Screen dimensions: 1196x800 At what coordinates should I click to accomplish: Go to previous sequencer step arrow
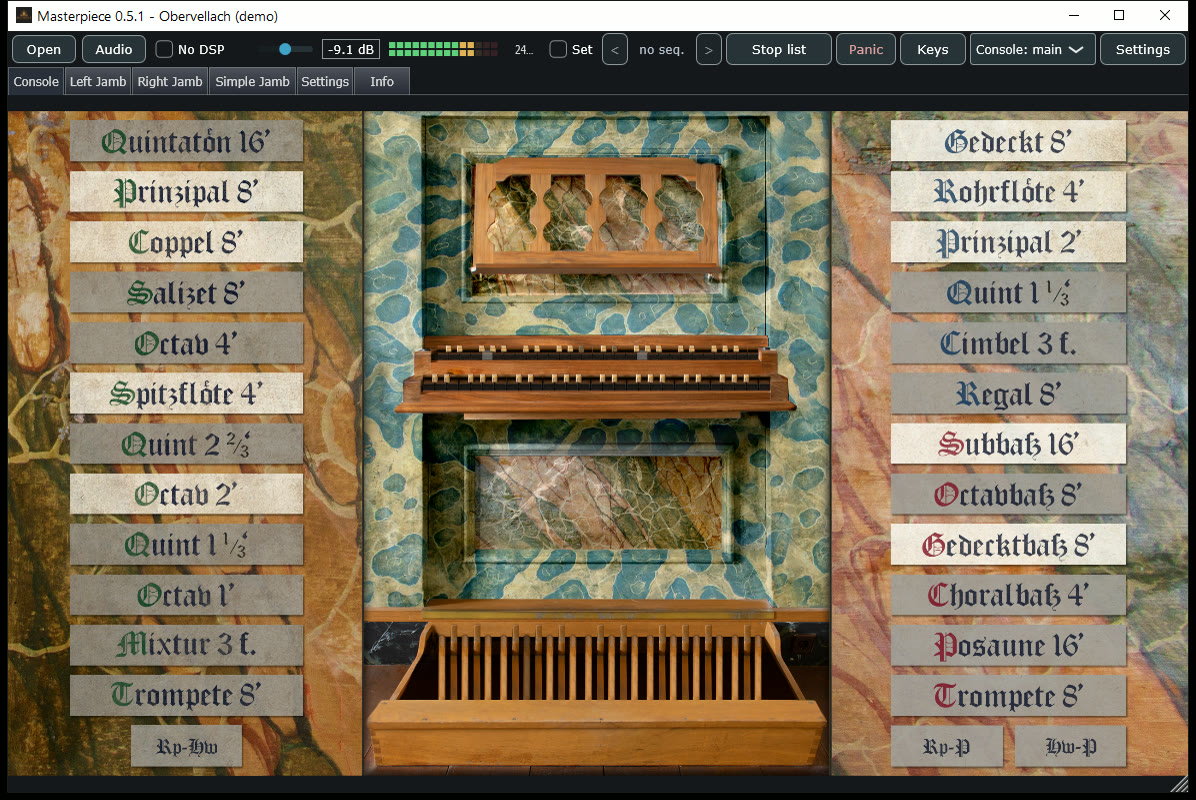click(x=615, y=50)
